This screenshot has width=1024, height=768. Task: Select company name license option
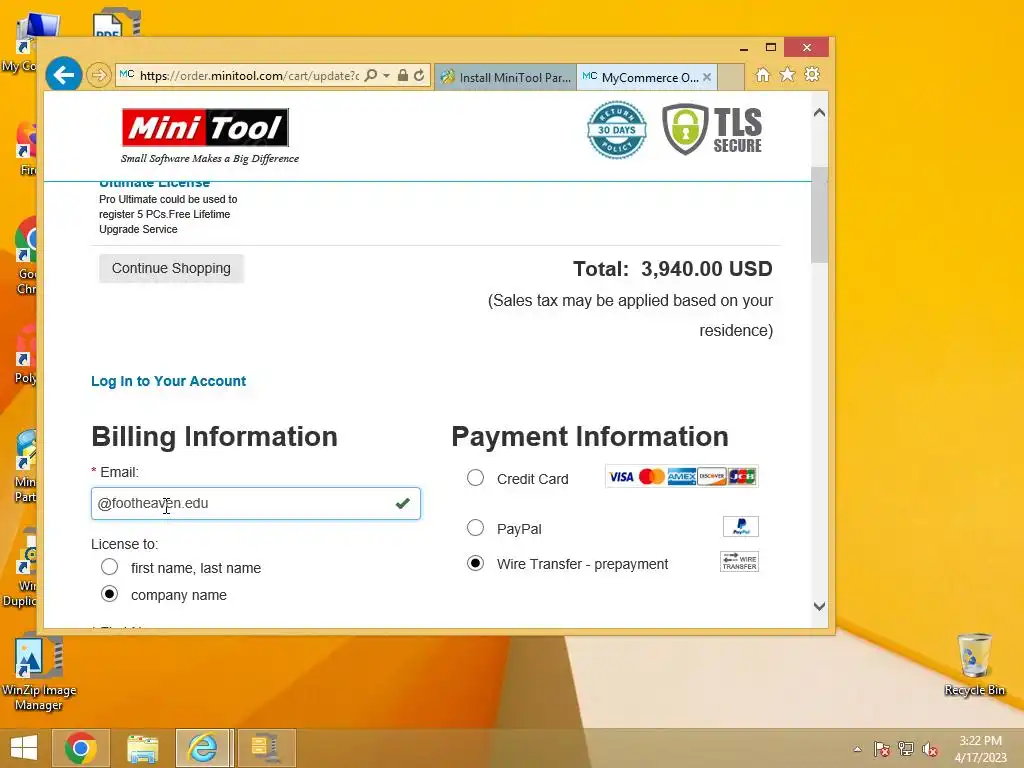[110, 594]
